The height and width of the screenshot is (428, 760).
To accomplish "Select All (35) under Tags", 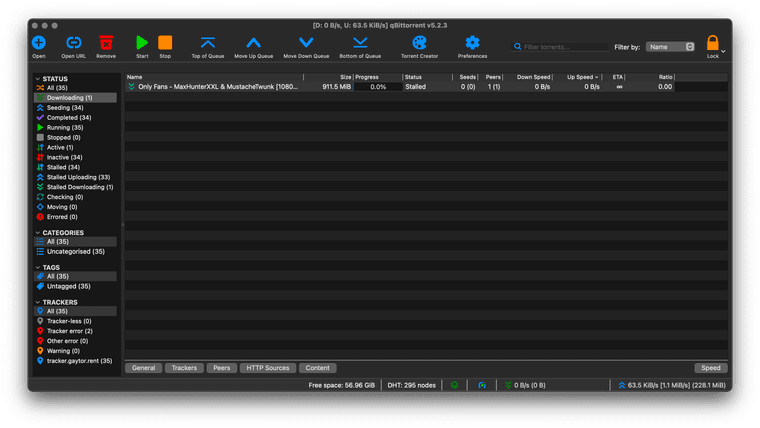I will coord(75,277).
